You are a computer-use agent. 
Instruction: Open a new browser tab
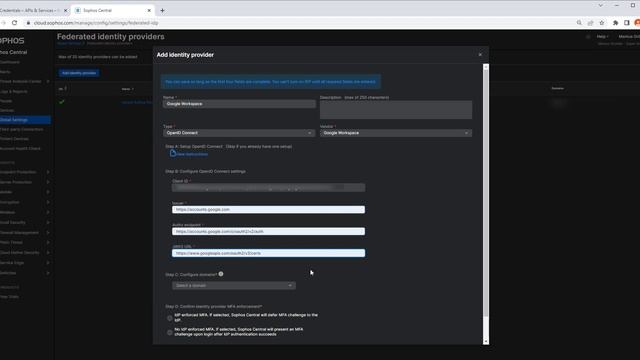point(162,11)
